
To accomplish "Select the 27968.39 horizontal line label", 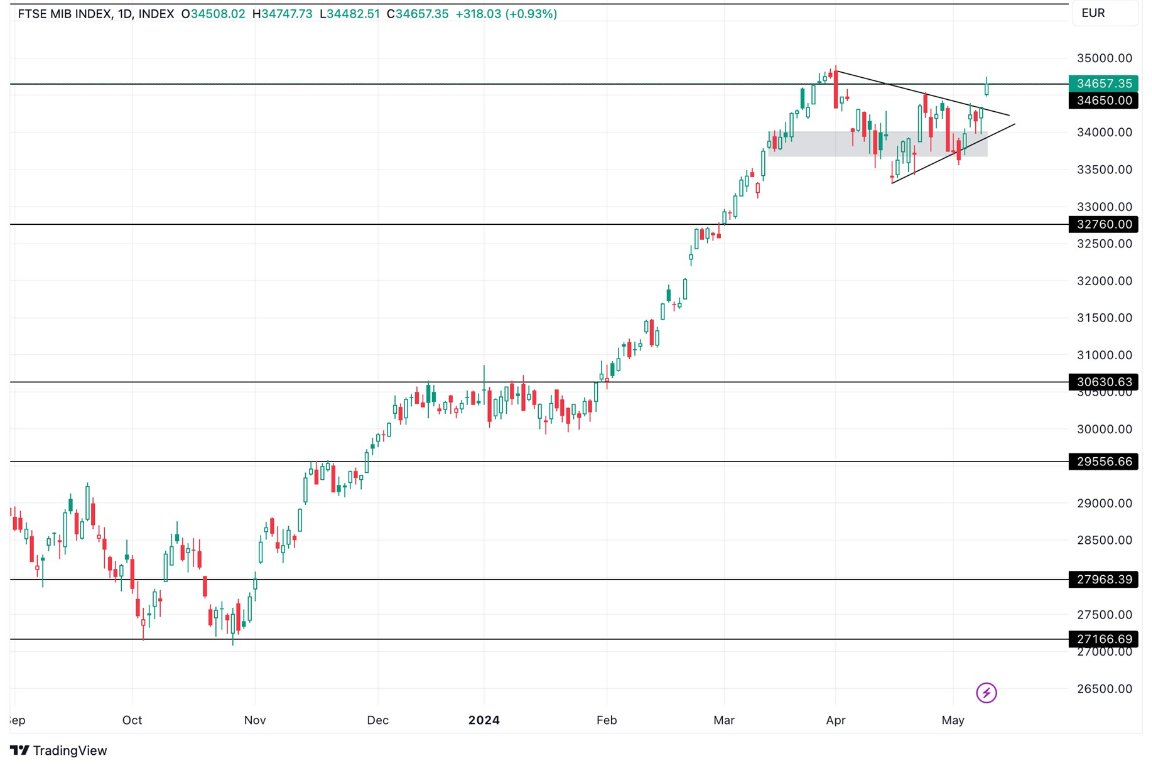I will coord(1103,579).
